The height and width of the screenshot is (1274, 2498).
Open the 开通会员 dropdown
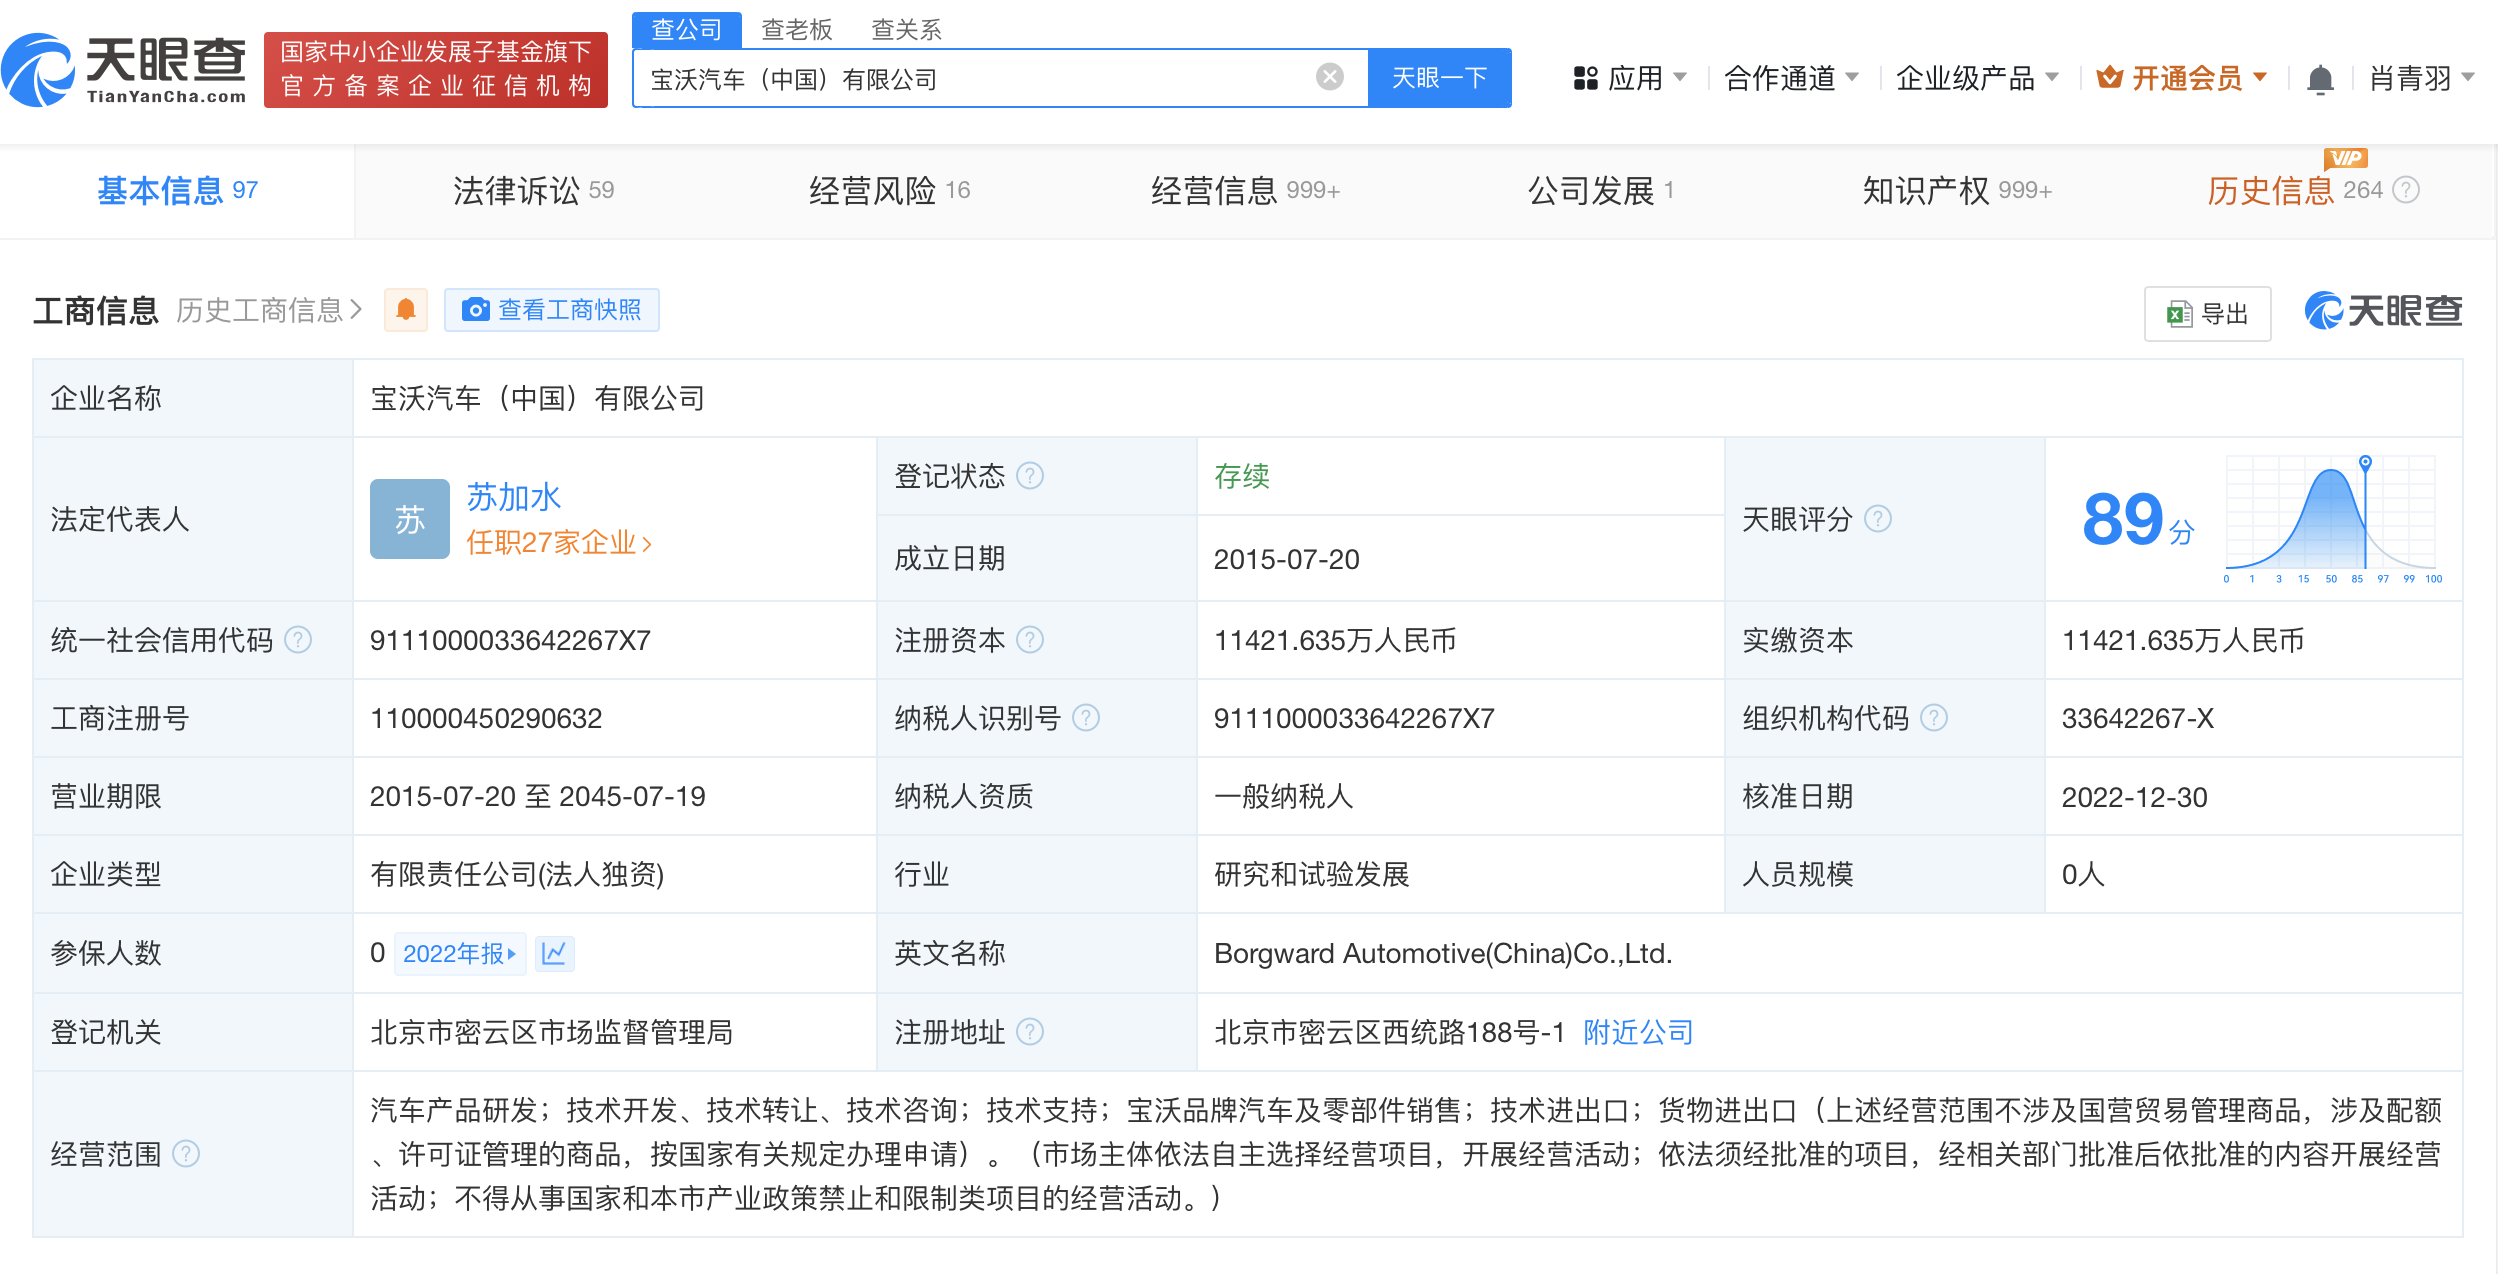pos(2182,78)
